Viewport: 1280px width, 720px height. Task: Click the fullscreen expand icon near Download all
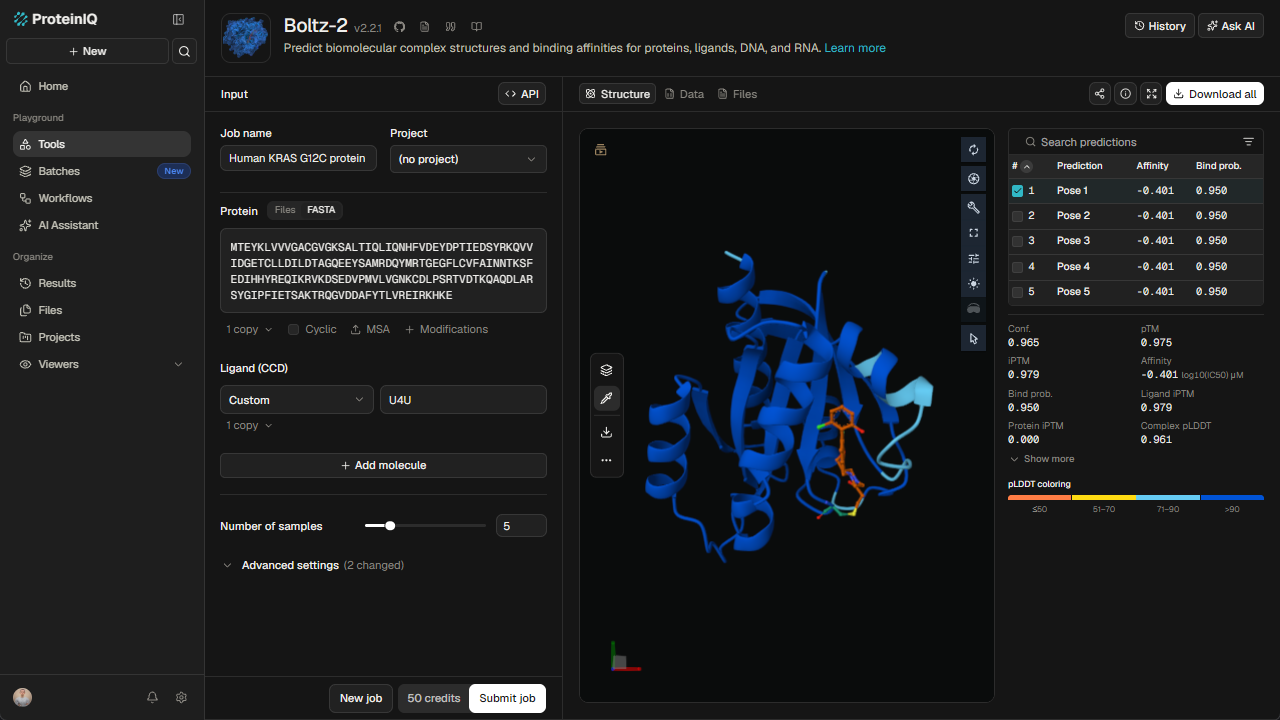[1152, 94]
